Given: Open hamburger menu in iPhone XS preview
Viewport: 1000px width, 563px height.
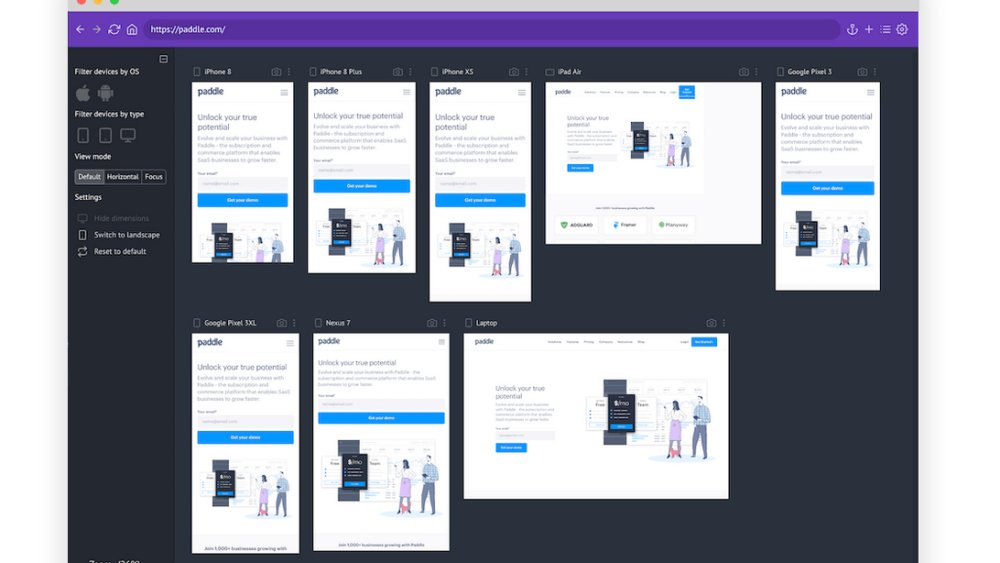Looking at the screenshot, I should click(522, 92).
